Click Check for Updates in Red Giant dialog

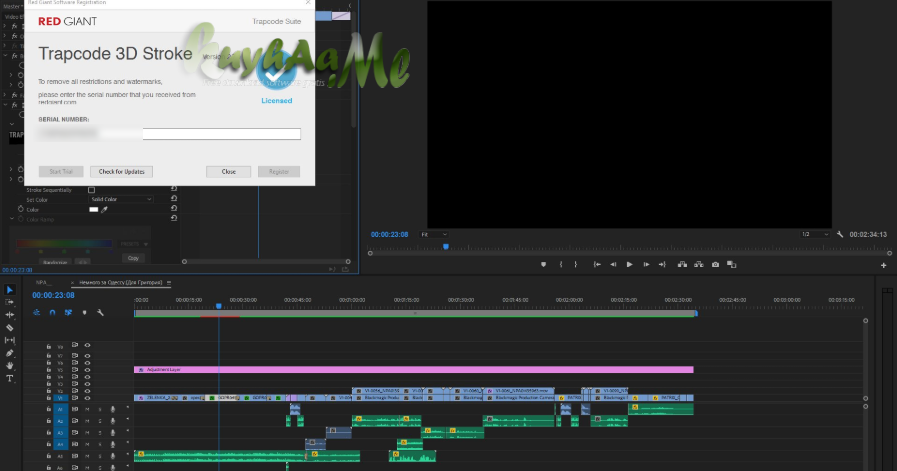121,172
